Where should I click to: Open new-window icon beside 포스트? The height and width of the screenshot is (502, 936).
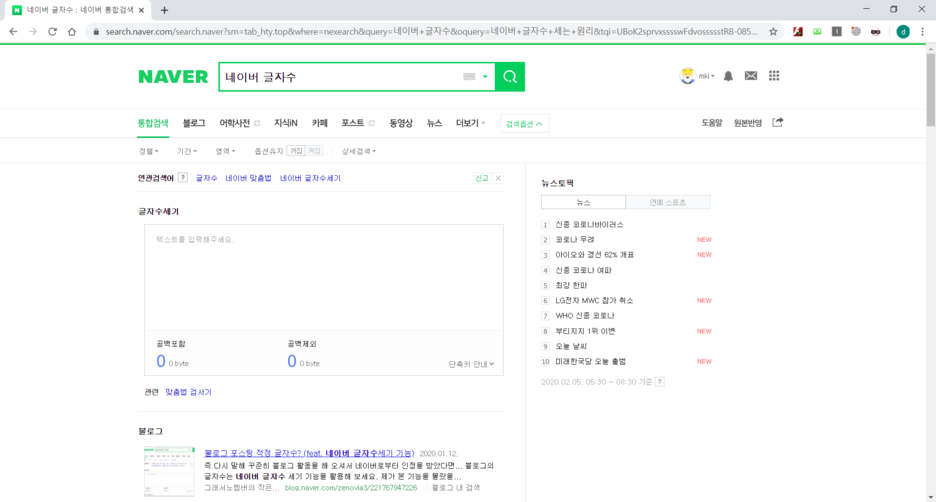click(x=371, y=123)
